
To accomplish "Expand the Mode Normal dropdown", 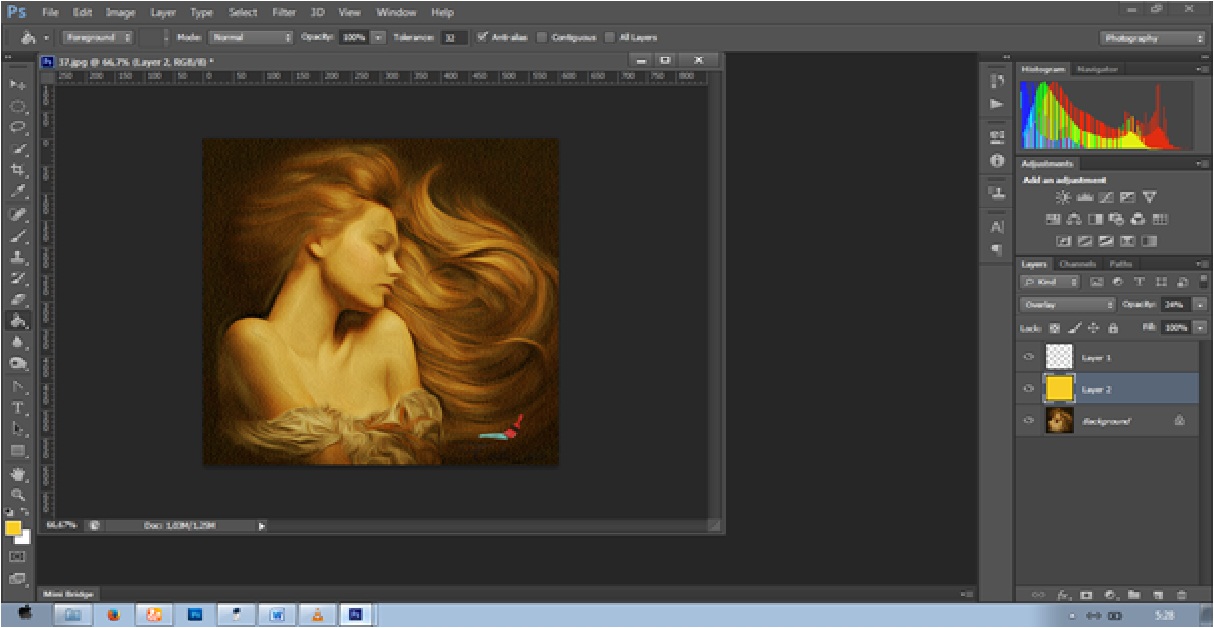I will [x=250, y=38].
